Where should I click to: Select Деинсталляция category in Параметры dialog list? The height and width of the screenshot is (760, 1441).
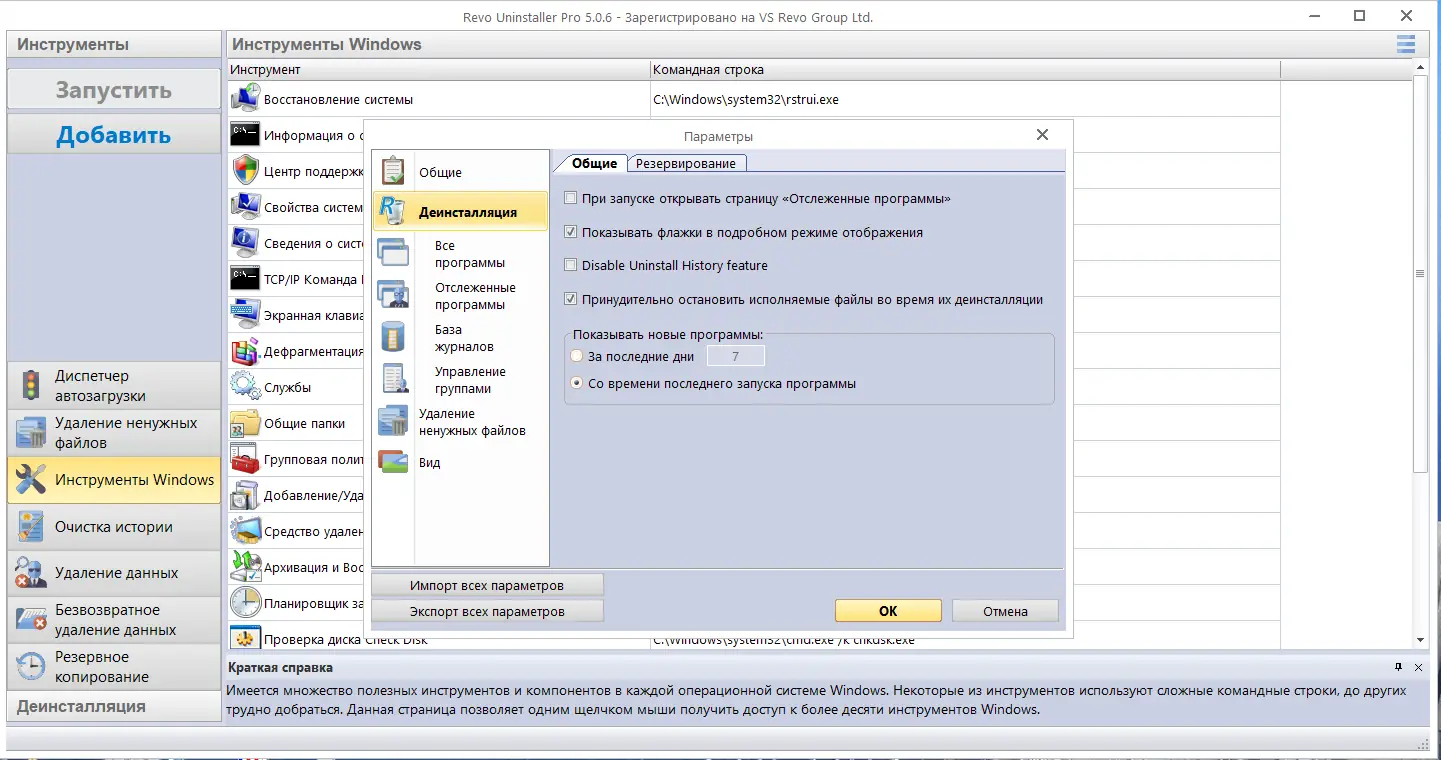point(460,212)
